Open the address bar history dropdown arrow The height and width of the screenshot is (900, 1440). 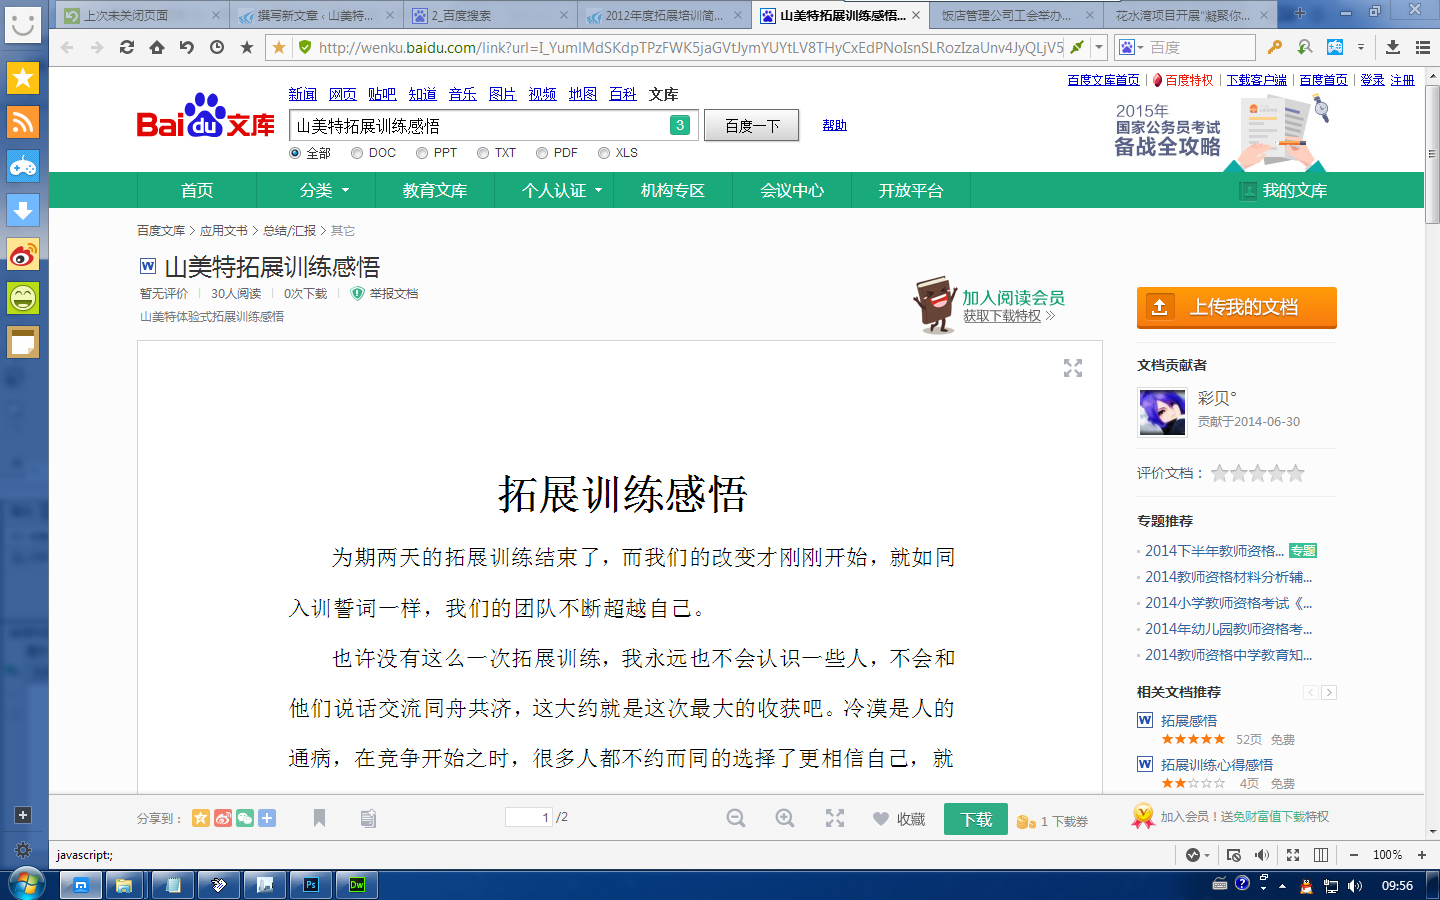click(1099, 47)
